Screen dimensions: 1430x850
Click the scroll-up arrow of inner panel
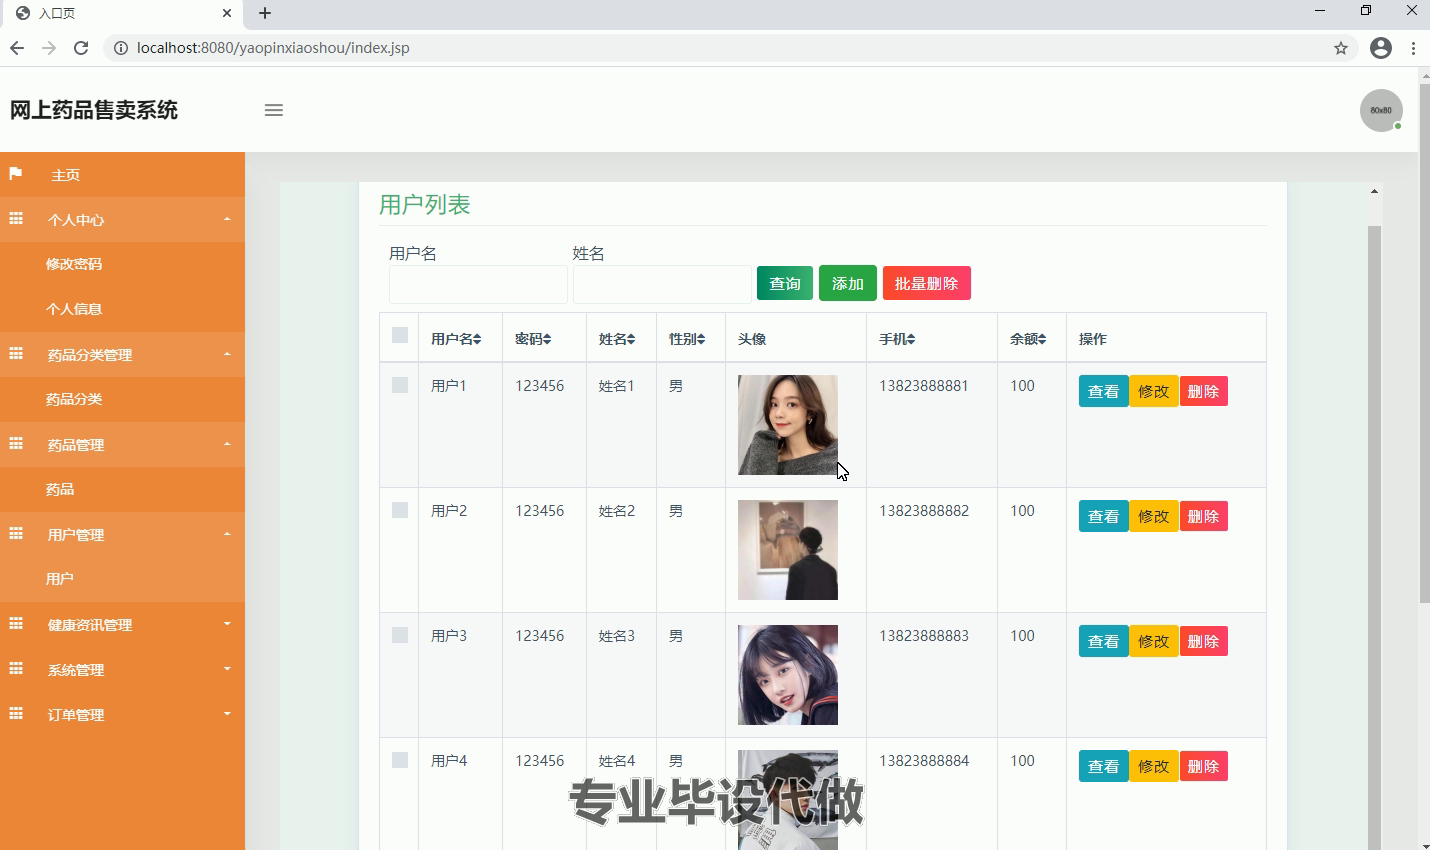coord(1374,190)
